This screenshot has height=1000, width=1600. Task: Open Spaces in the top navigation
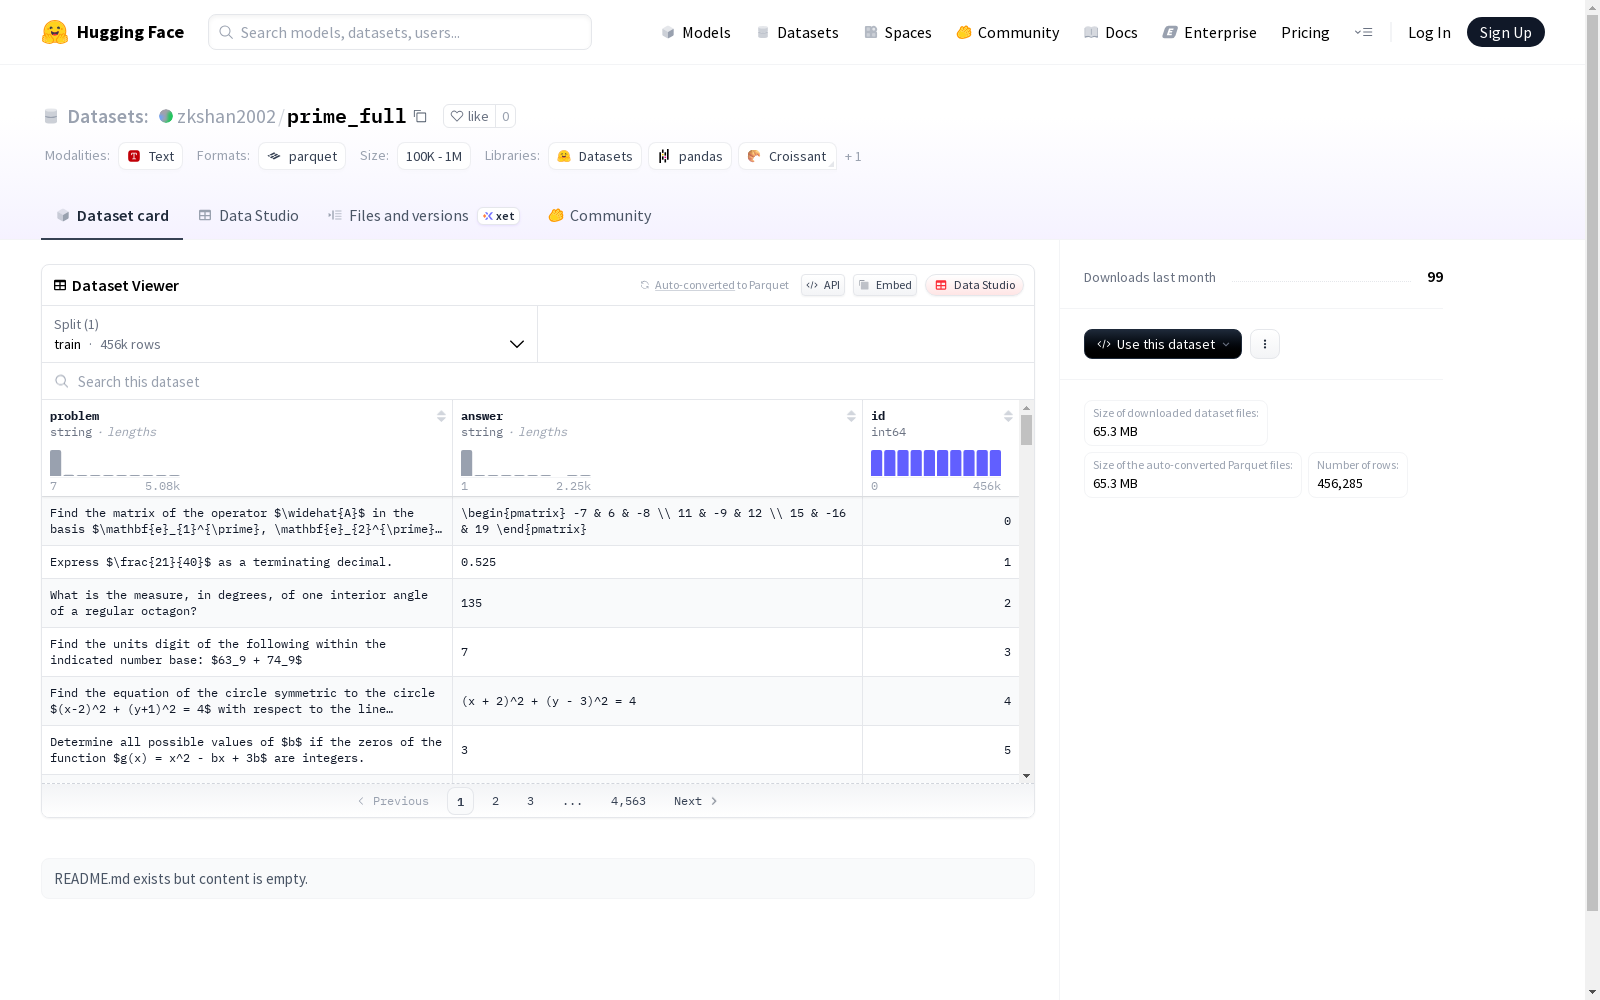pyautogui.click(x=898, y=32)
